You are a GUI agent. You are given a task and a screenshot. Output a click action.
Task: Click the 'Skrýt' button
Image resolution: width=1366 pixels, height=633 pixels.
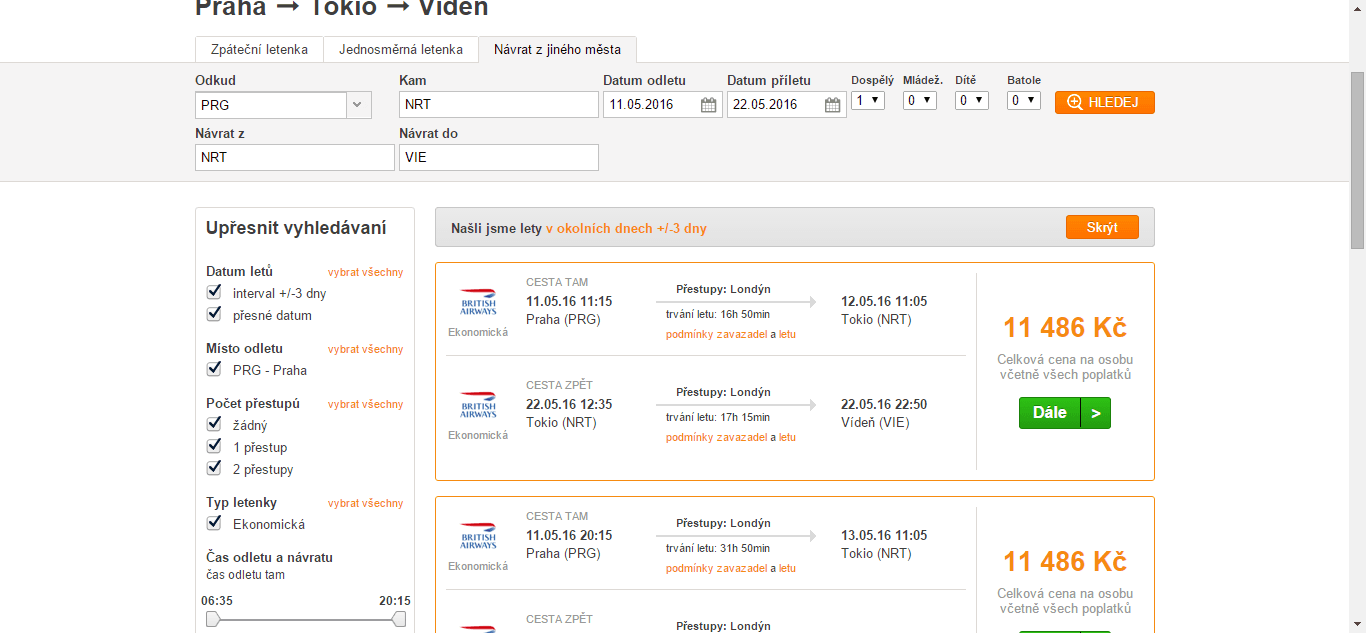pos(1102,227)
